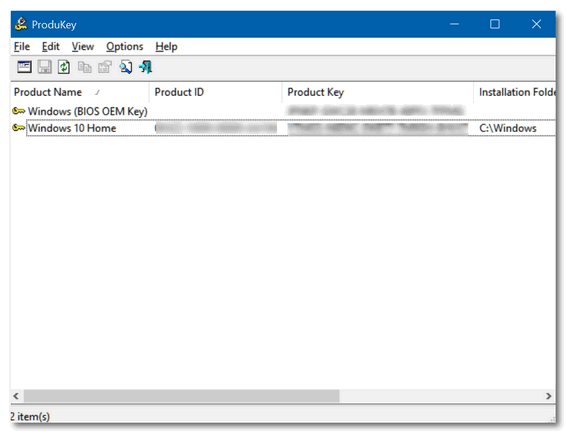The height and width of the screenshot is (434, 567).
Task: Sort by Product Name column header
Action: click(80, 92)
